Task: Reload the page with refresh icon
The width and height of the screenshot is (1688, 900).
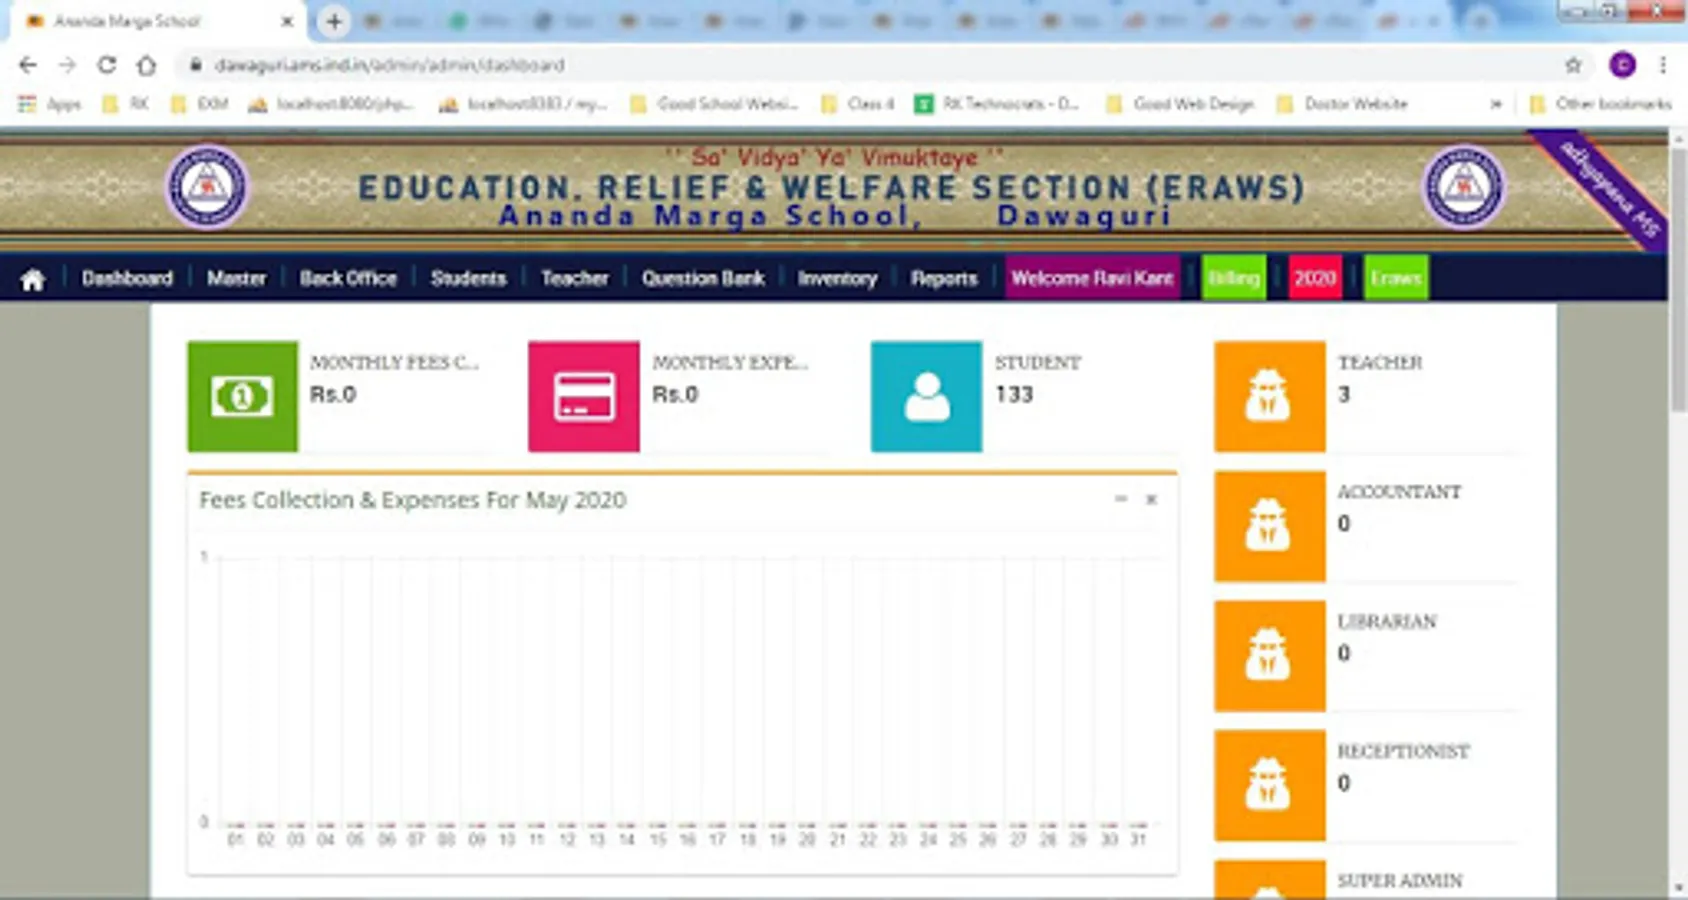Action: (106, 65)
